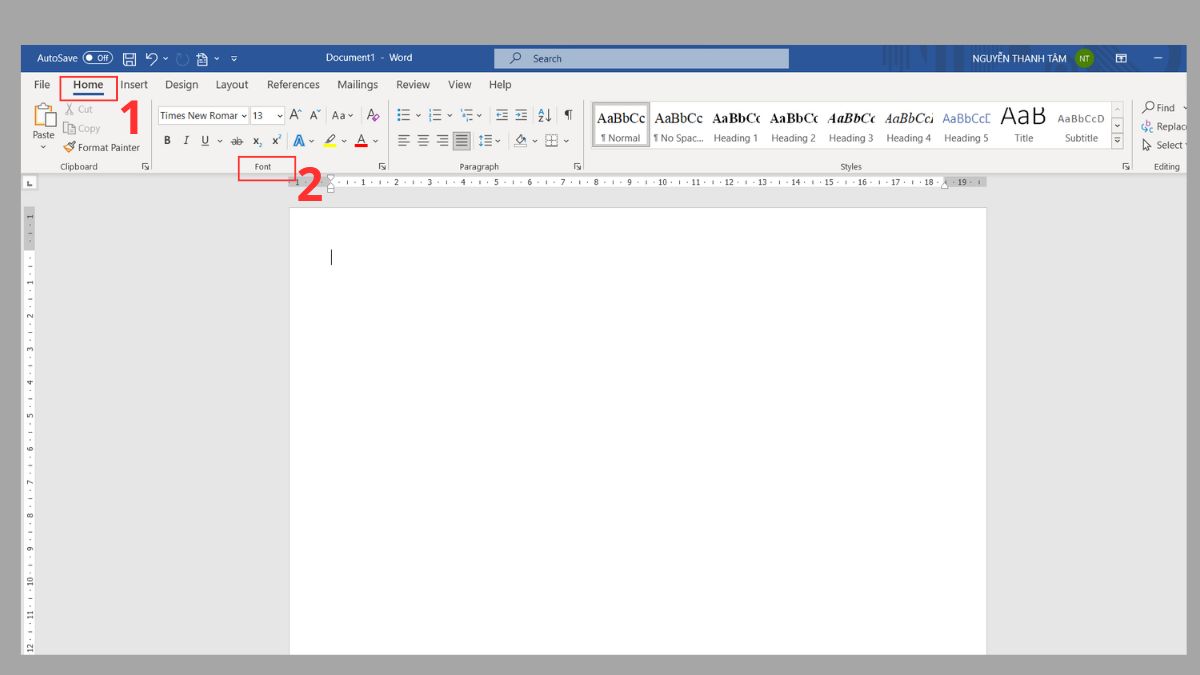Image resolution: width=1200 pixels, height=675 pixels.
Task: Open the font name dropdown
Action: [x=242, y=115]
